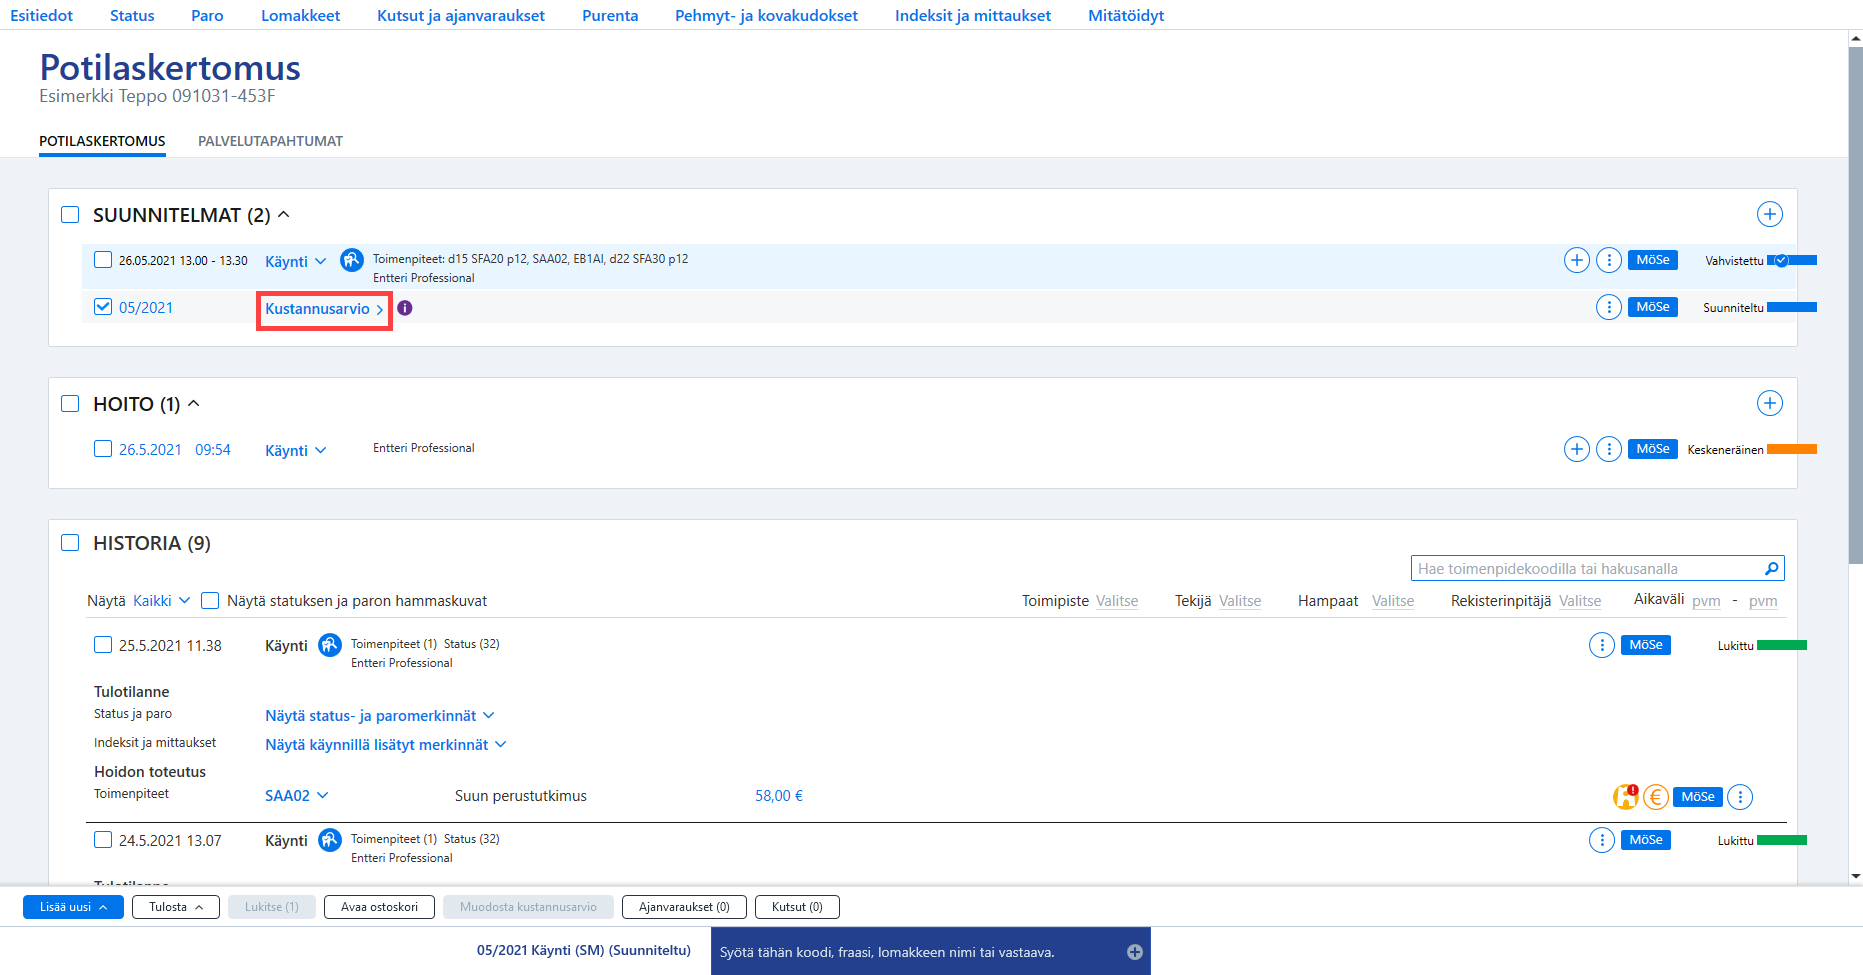Image resolution: width=1863 pixels, height=975 pixels.
Task: Collapse the SUUNNITELMAT section chevron
Action: click(284, 214)
